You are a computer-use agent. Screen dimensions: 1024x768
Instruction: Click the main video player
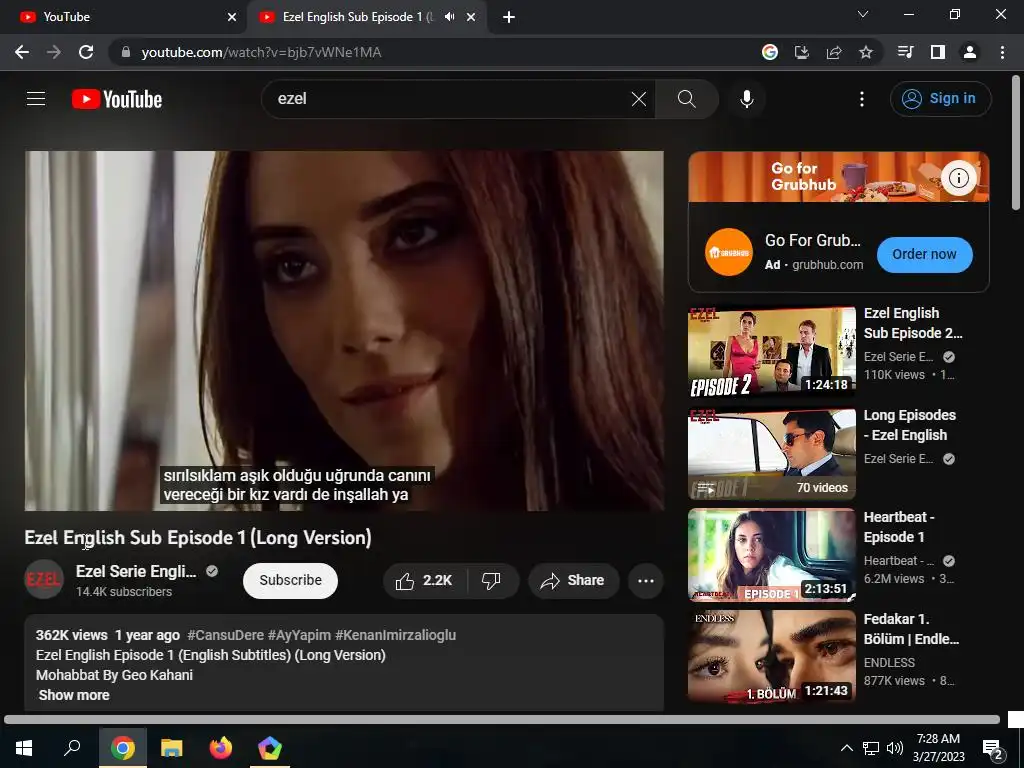[x=344, y=330]
